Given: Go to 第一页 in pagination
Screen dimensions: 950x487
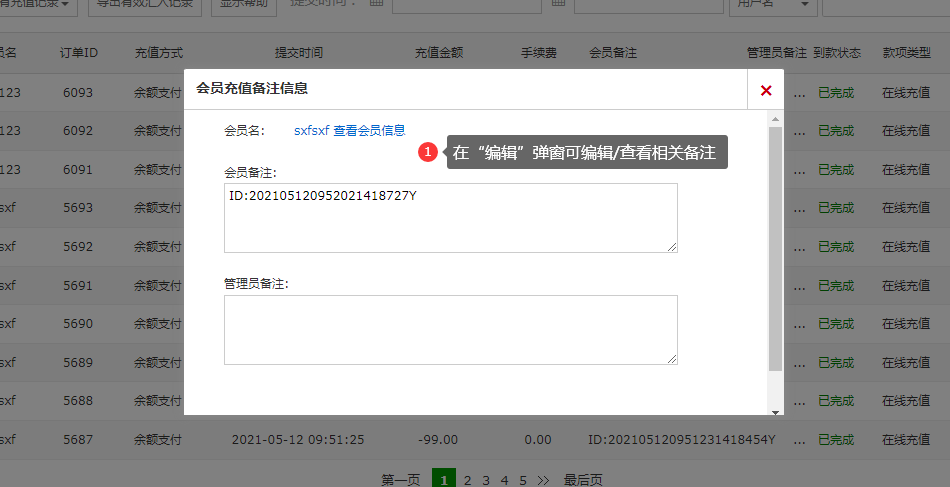Looking at the screenshot, I should [401, 480].
